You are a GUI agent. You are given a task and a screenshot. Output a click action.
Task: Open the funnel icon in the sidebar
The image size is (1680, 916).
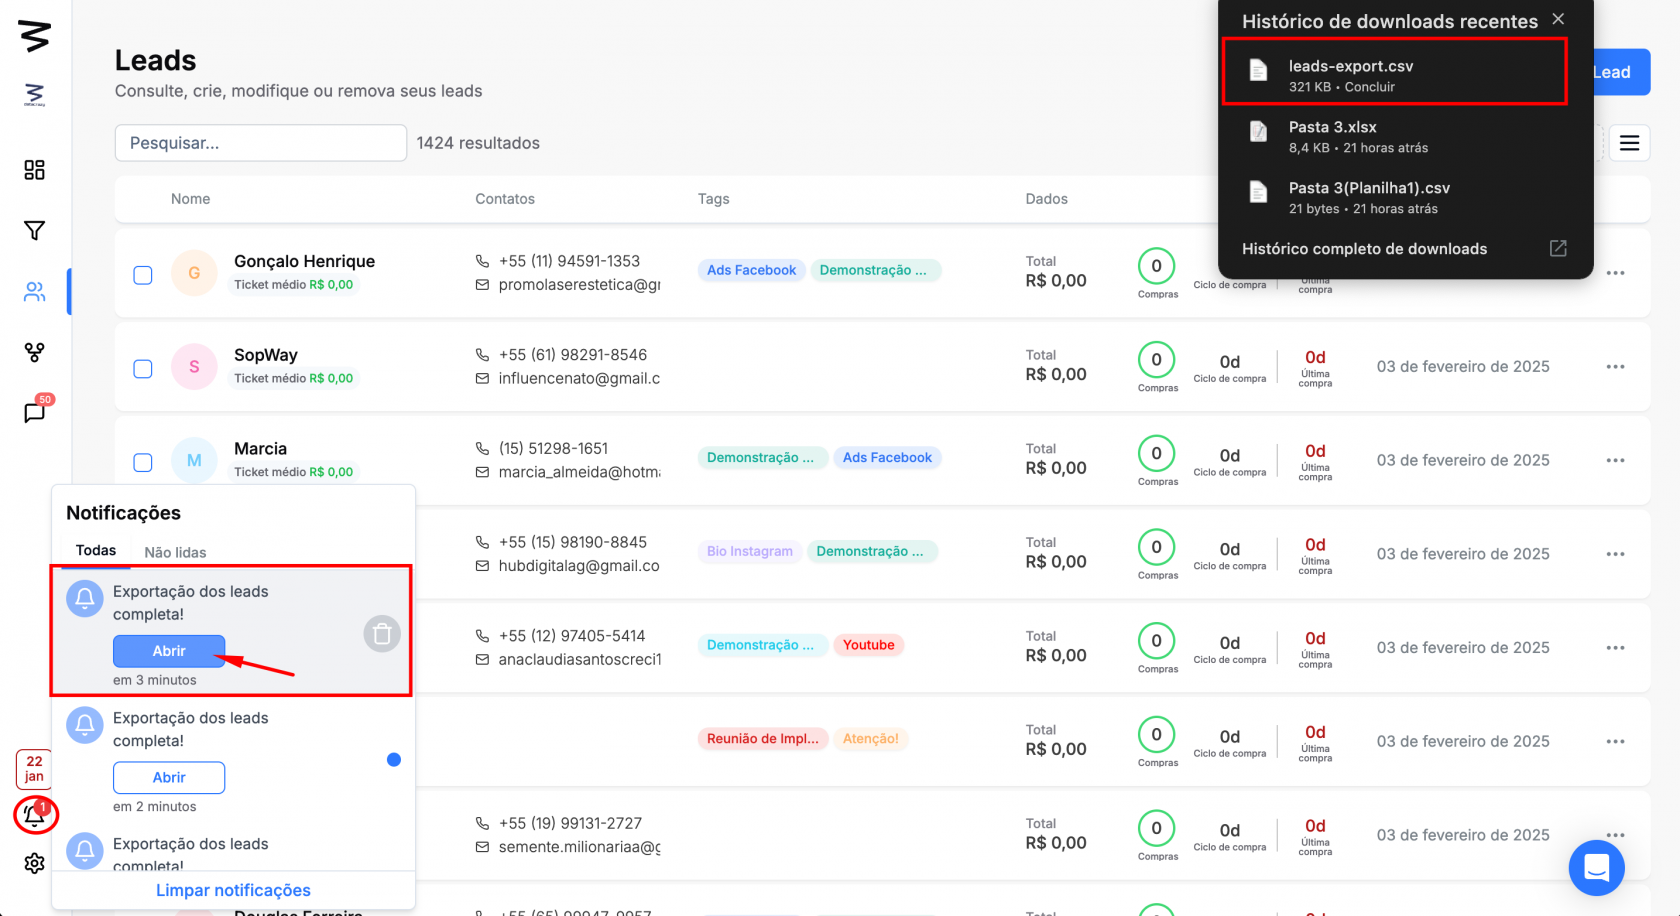[34, 231]
